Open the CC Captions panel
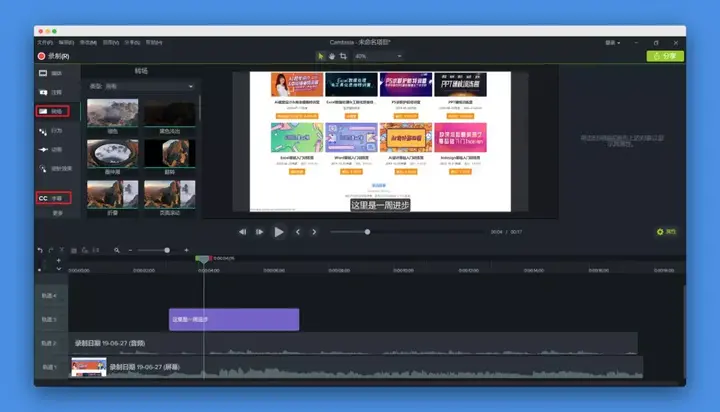The image size is (720, 412). pyautogui.click(x=53, y=198)
